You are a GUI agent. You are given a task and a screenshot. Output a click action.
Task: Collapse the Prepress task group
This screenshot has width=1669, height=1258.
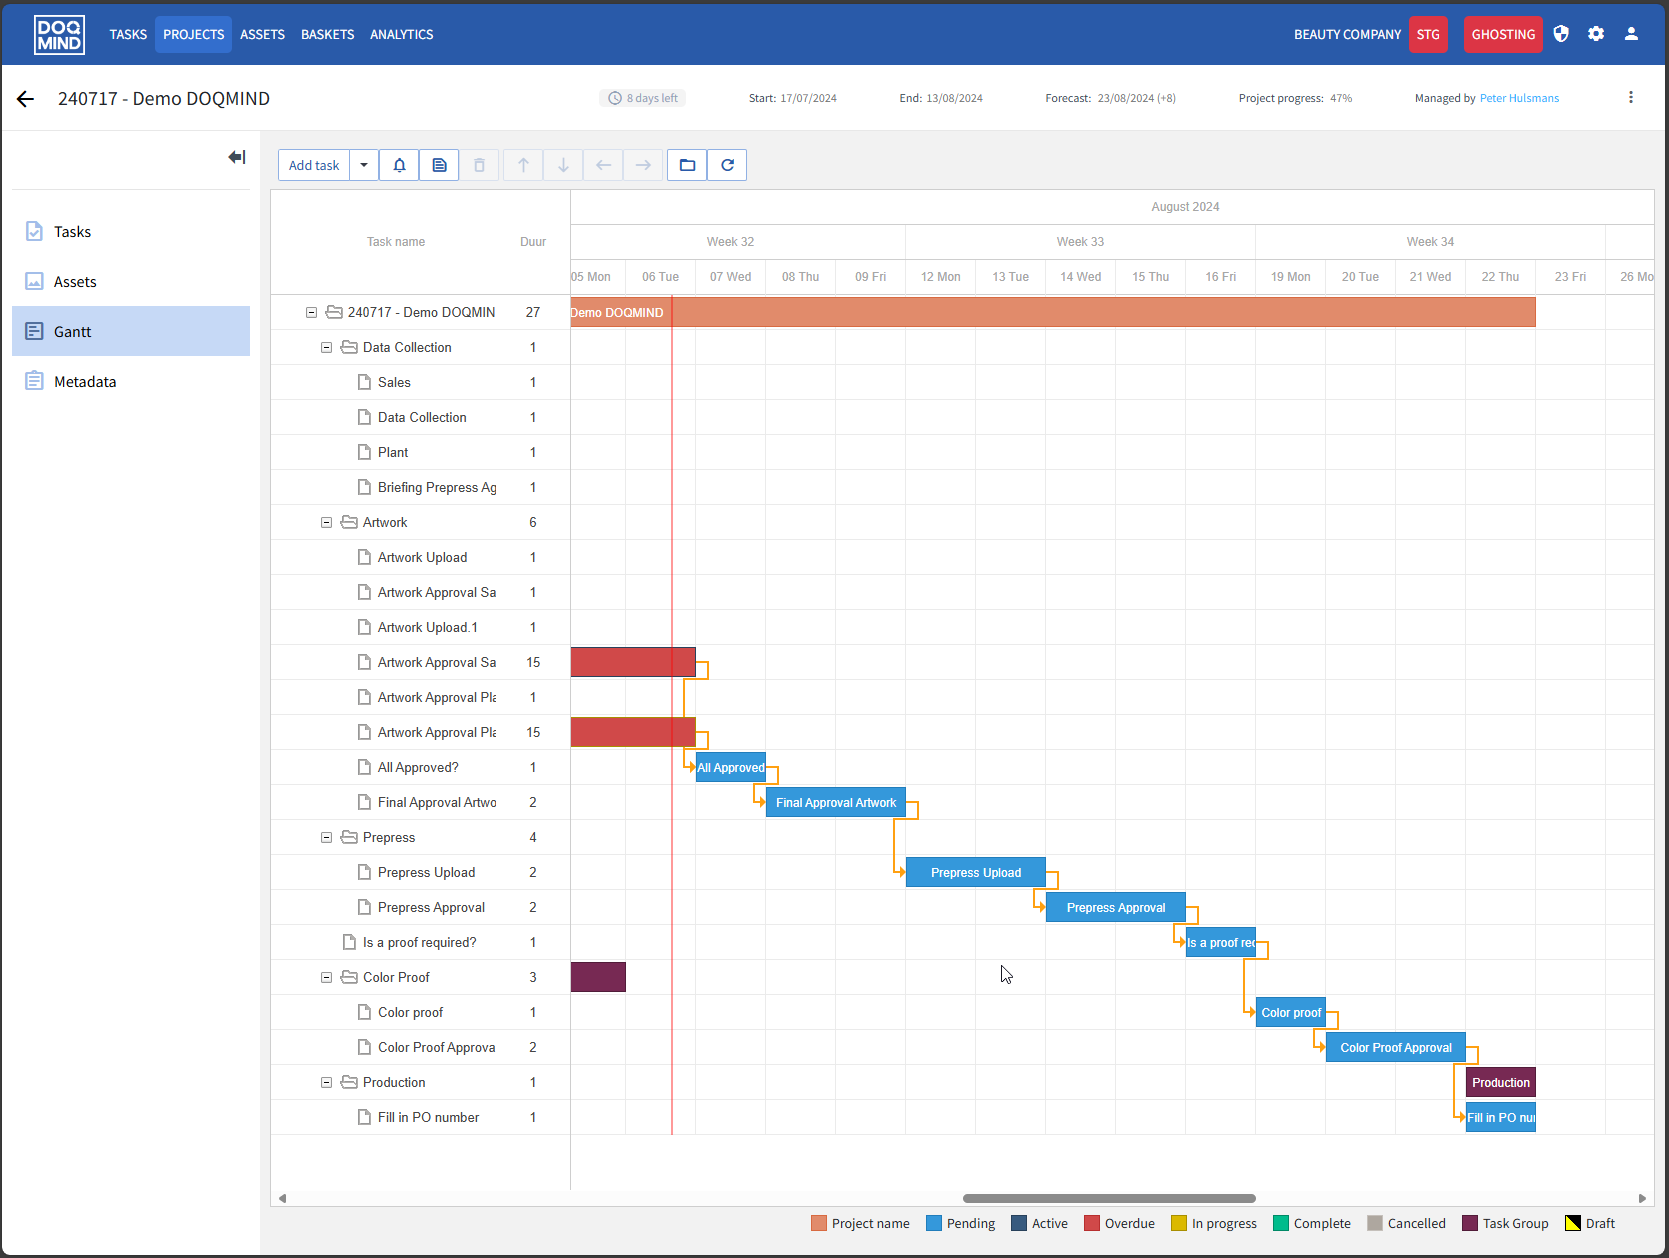(x=326, y=837)
